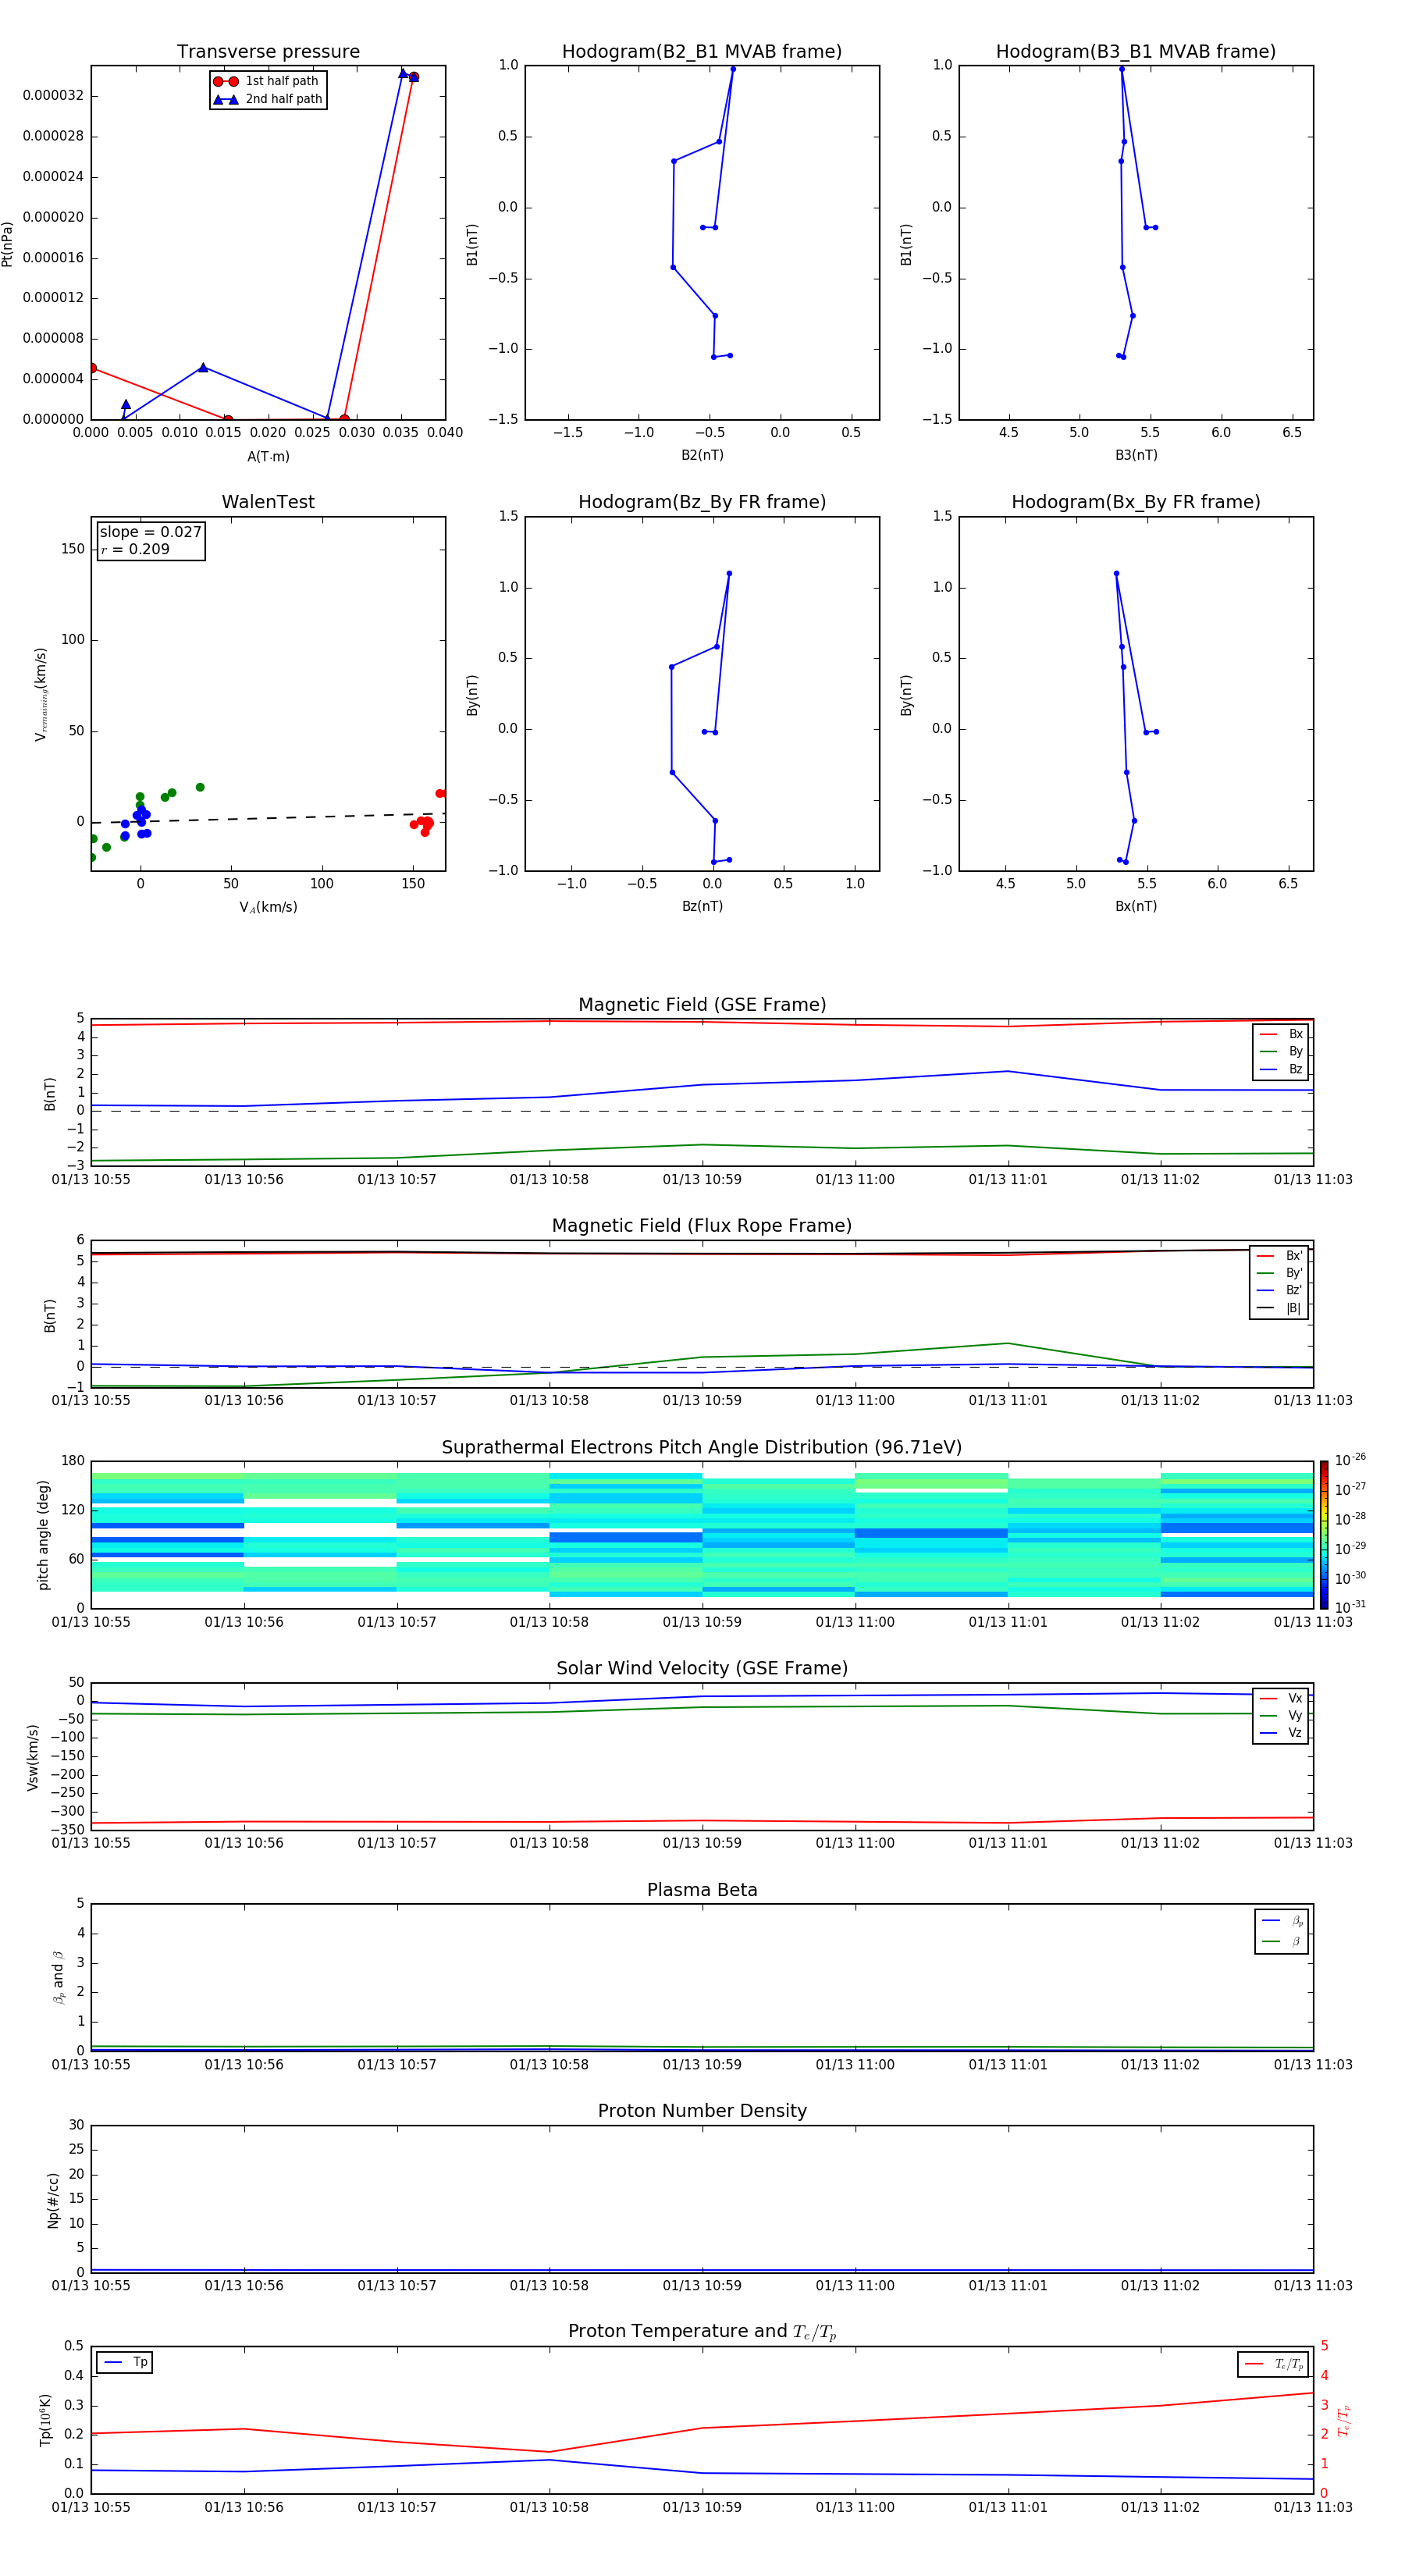Viewport: 1405px width, 2576px height.
Task: Click the "10^-26" colorbar tick label
Action: (x=1350, y=1460)
